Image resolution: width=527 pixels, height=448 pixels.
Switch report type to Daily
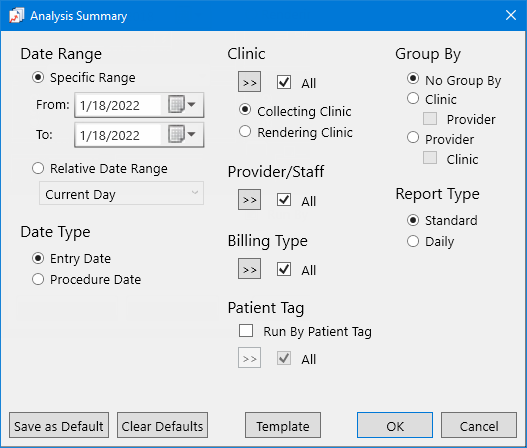(x=413, y=241)
